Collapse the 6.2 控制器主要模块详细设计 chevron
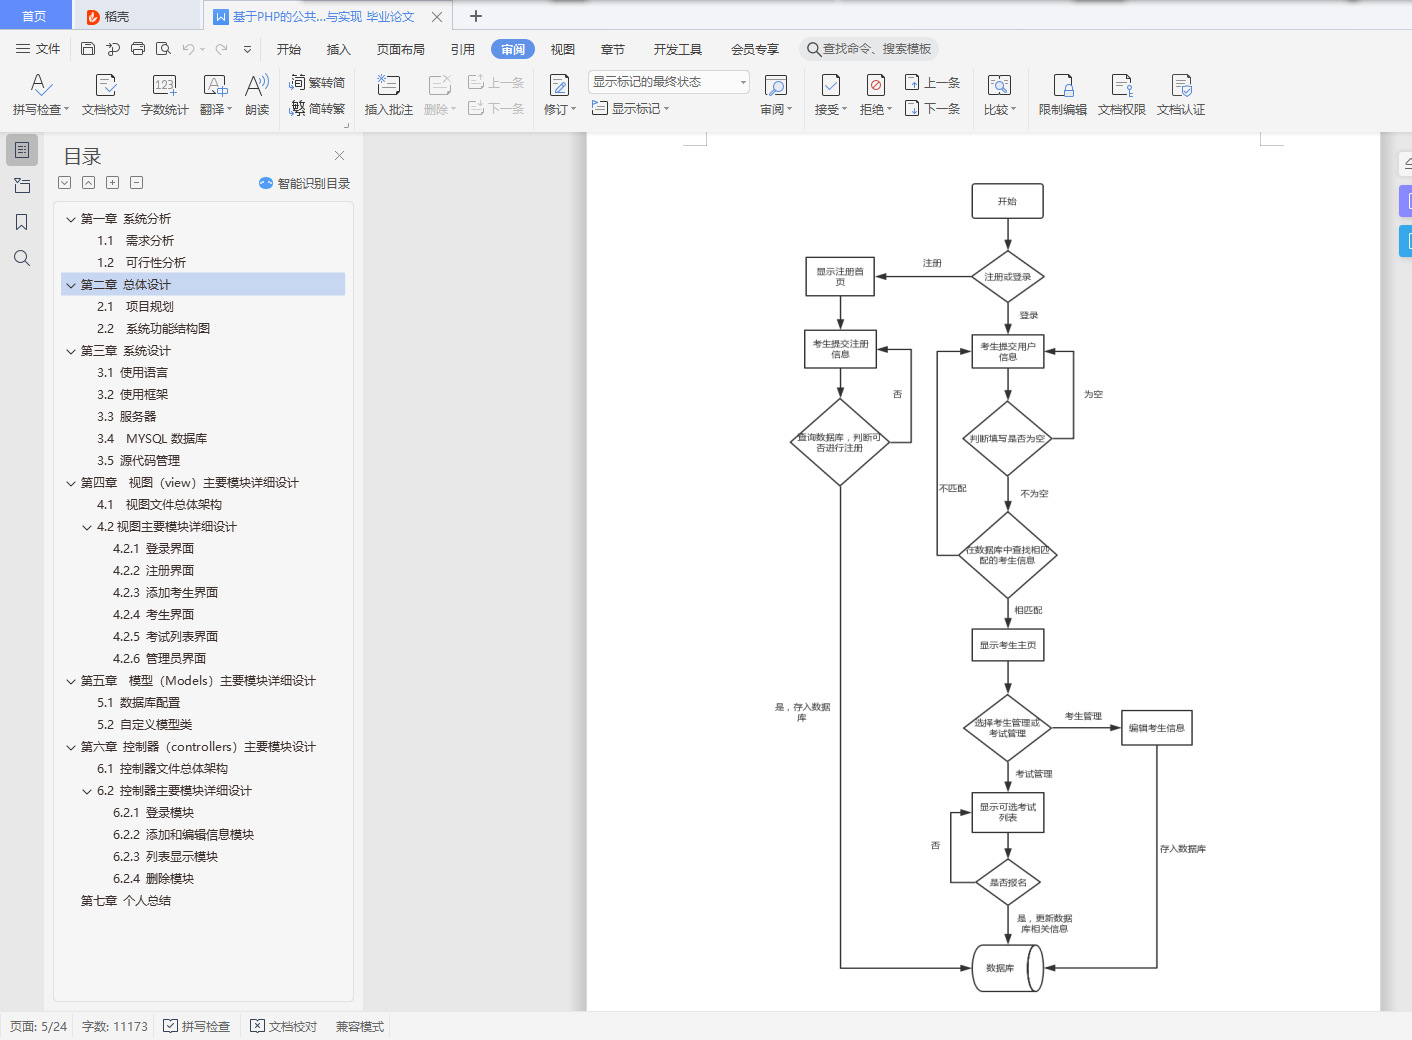 click(x=87, y=791)
